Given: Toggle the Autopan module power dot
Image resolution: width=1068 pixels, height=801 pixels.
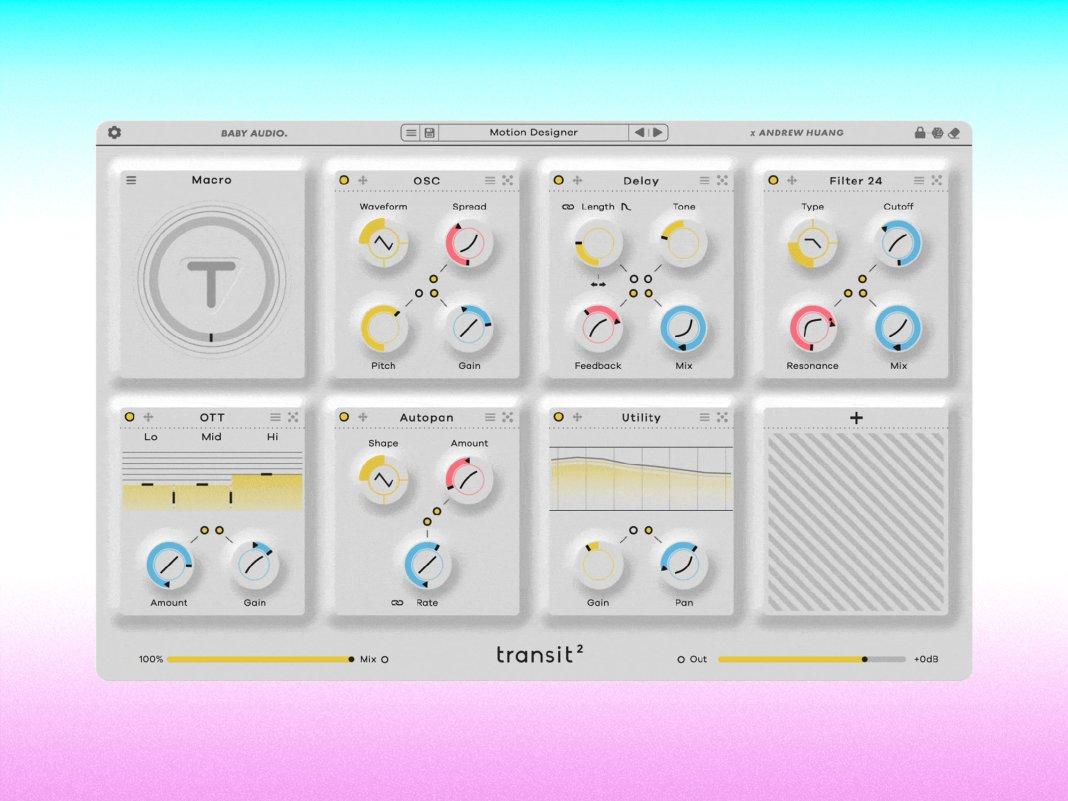Looking at the screenshot, I should [x=344, y=417].
